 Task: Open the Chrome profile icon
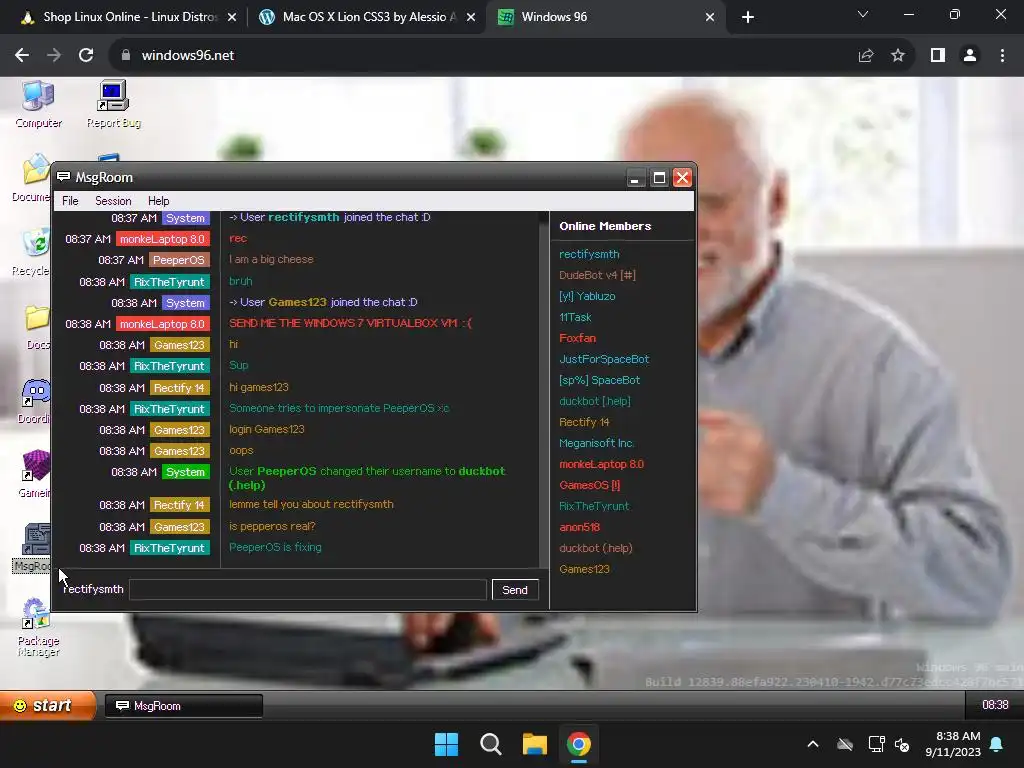(970, 56)
